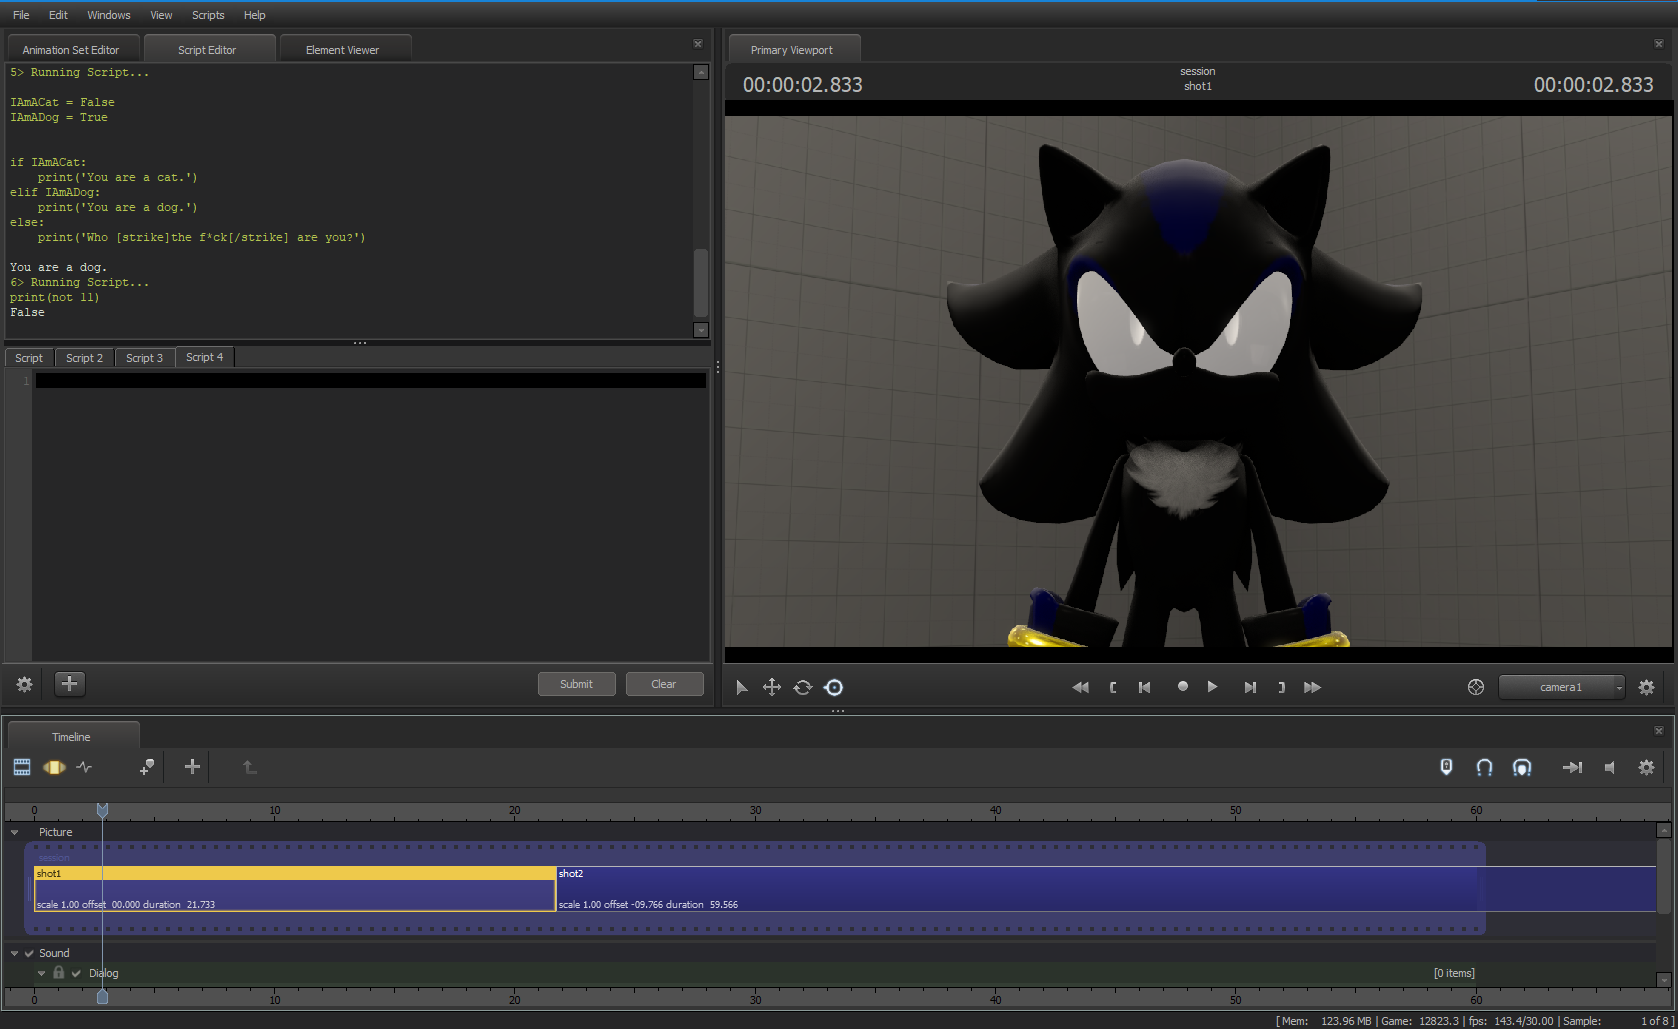The height and width of the screenshot is (1029, 1678).
Task: Click into the script input line
Action: click(370, 381)
